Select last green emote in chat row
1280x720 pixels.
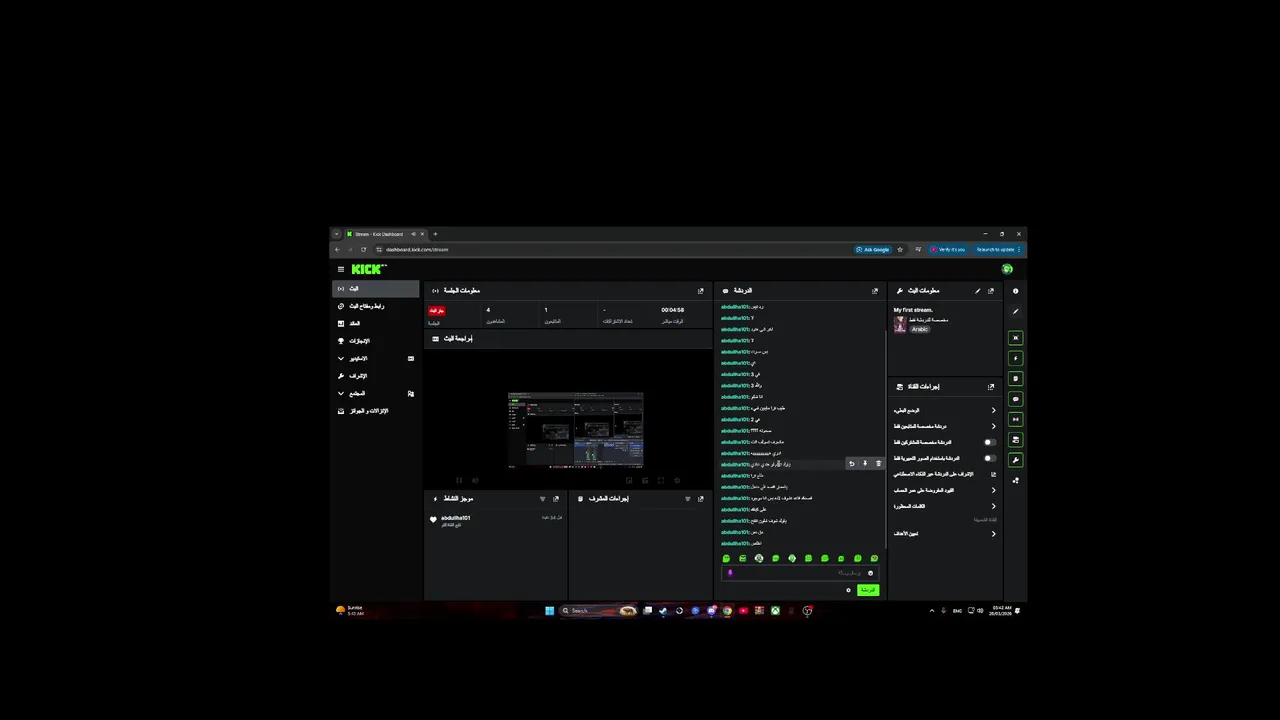pyautogui.click(x=874, y=559)
